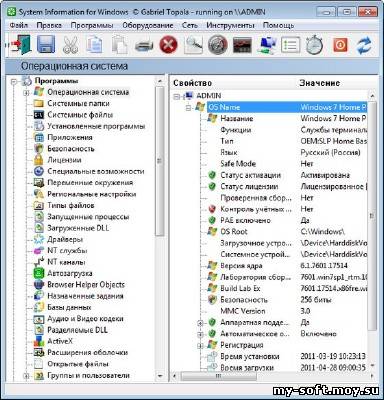
Task: Collapse the ADMIN node in properties
Action: point(176,96)
